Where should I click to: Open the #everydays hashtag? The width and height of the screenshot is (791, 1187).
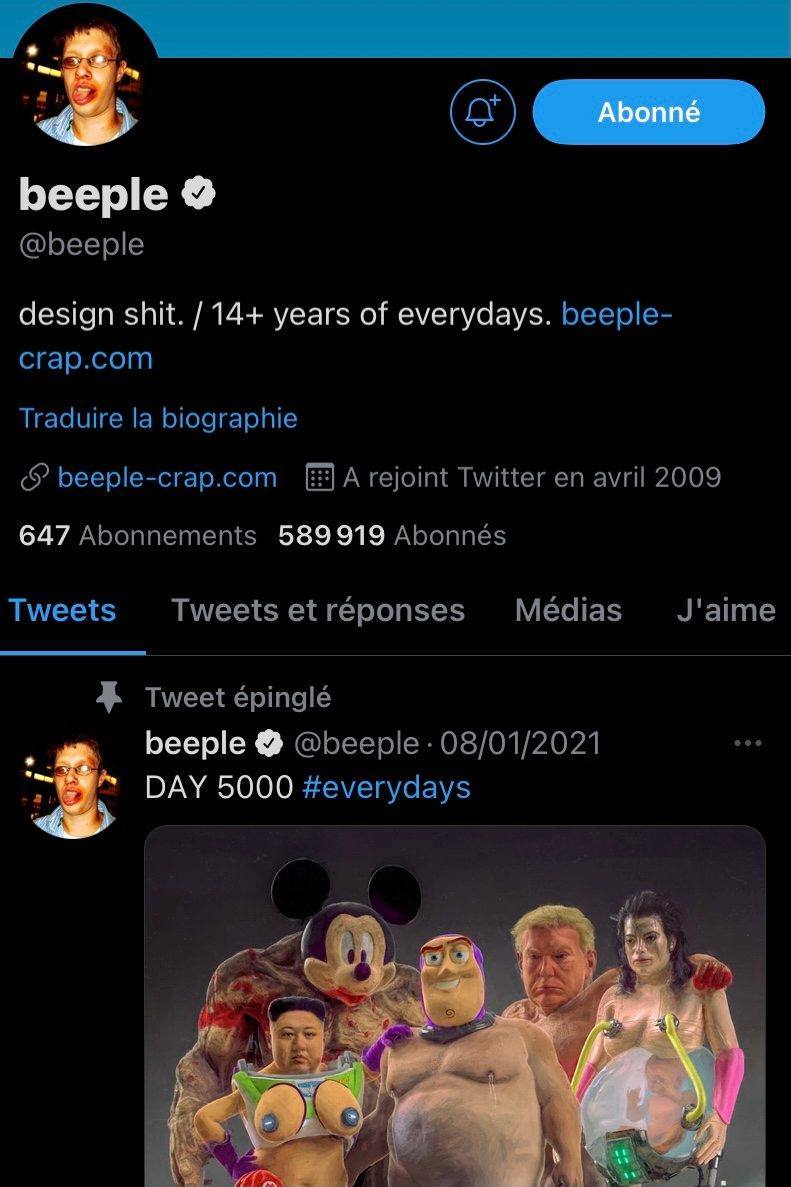tap(386, 787)
